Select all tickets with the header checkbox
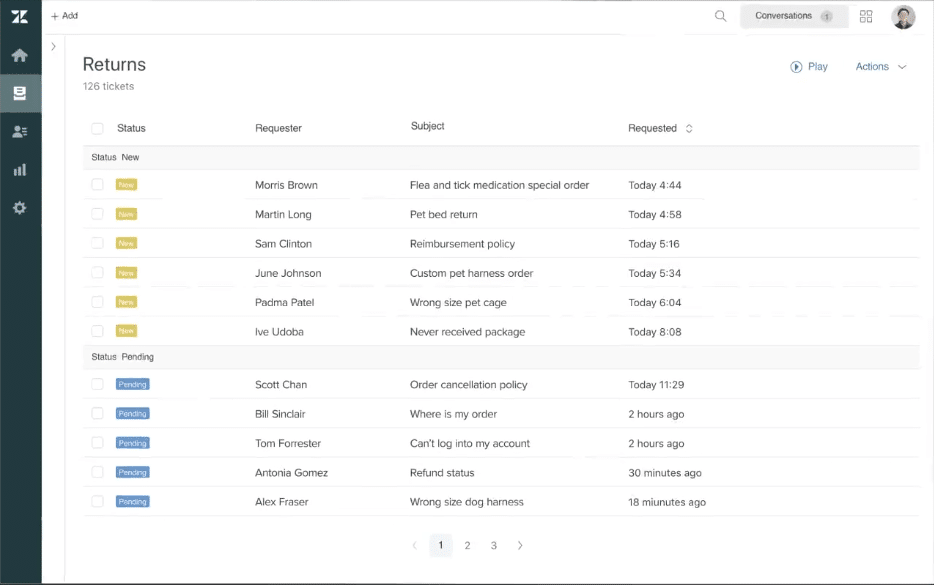The image size is (934, 585). [97, 128]
